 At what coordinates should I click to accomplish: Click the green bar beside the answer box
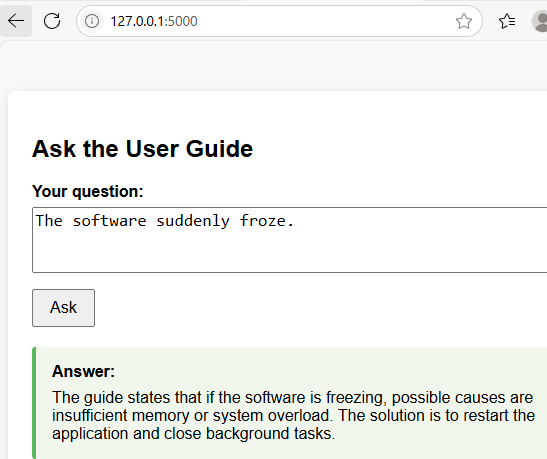pos(34,403)
